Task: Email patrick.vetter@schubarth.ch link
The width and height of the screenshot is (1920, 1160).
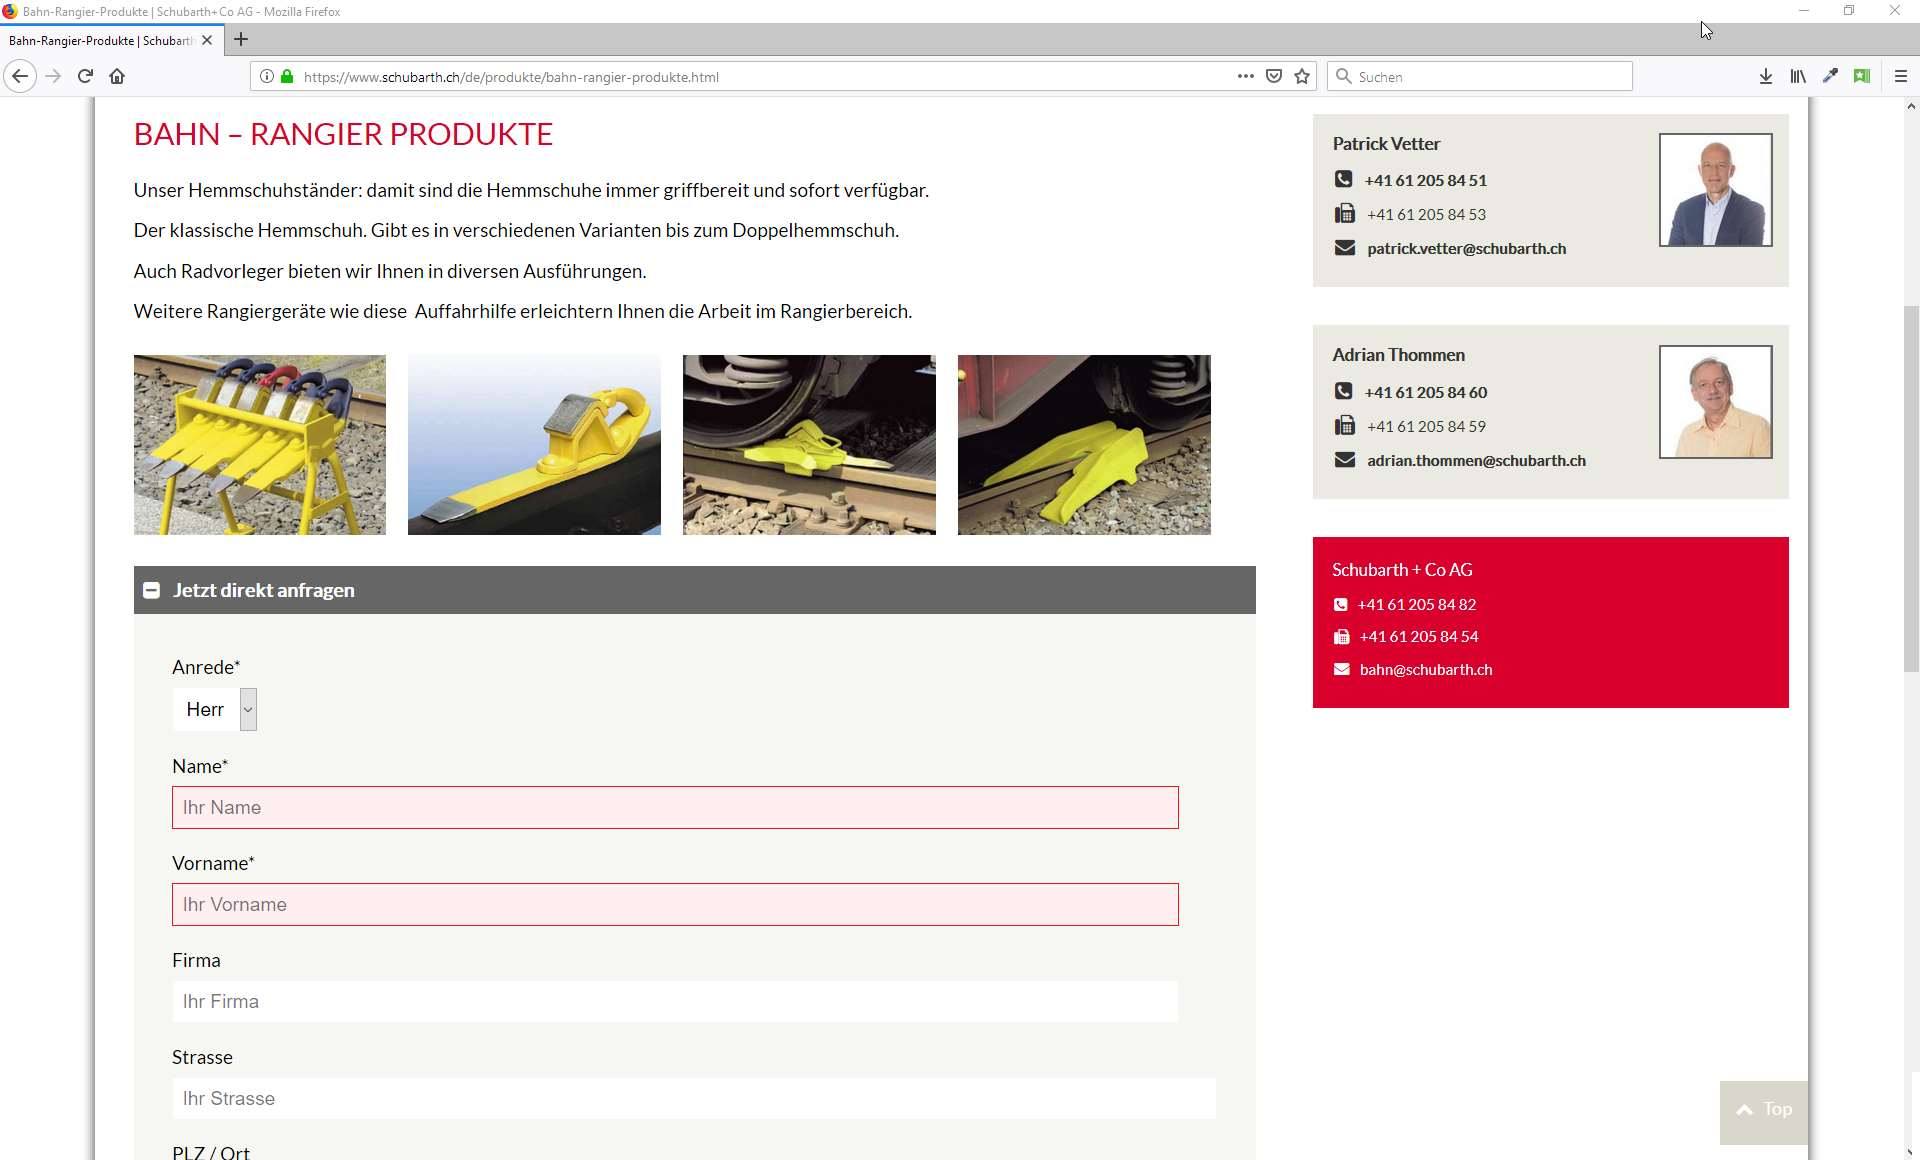Action: [x=1466, y=248]
